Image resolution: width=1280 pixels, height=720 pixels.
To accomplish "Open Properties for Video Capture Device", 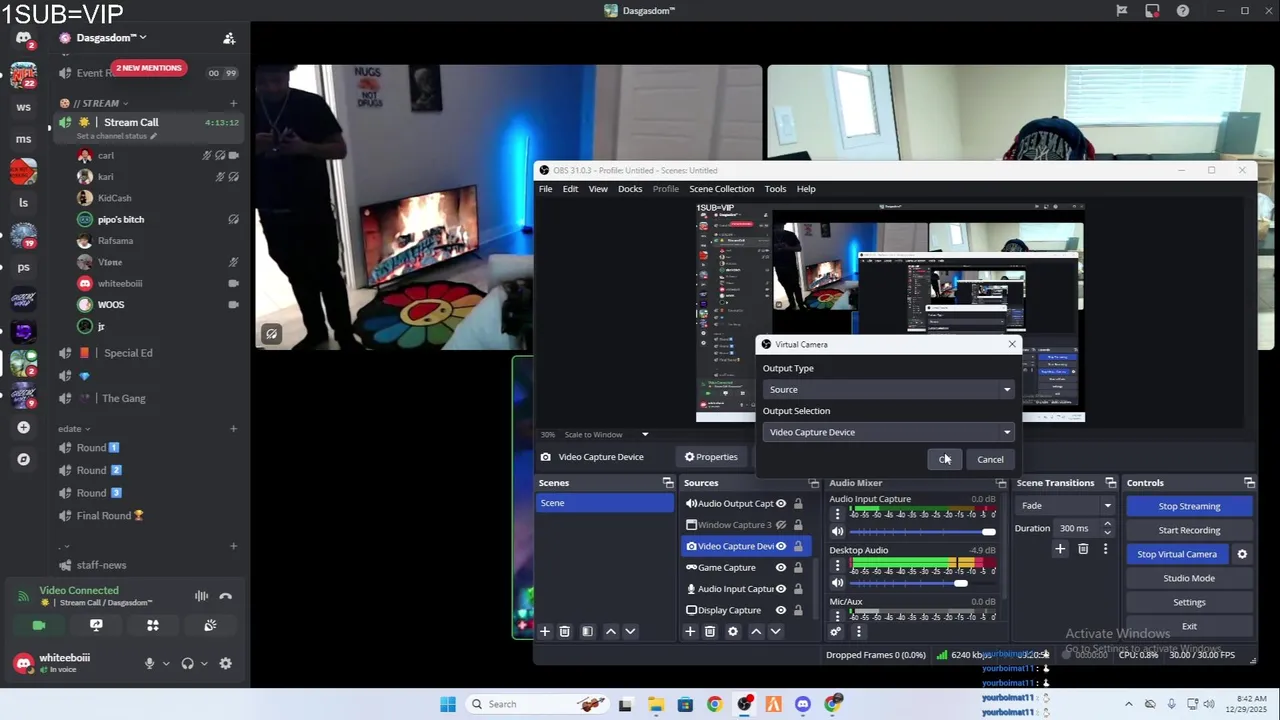I will pyautogui.click(x=711, y=457).
